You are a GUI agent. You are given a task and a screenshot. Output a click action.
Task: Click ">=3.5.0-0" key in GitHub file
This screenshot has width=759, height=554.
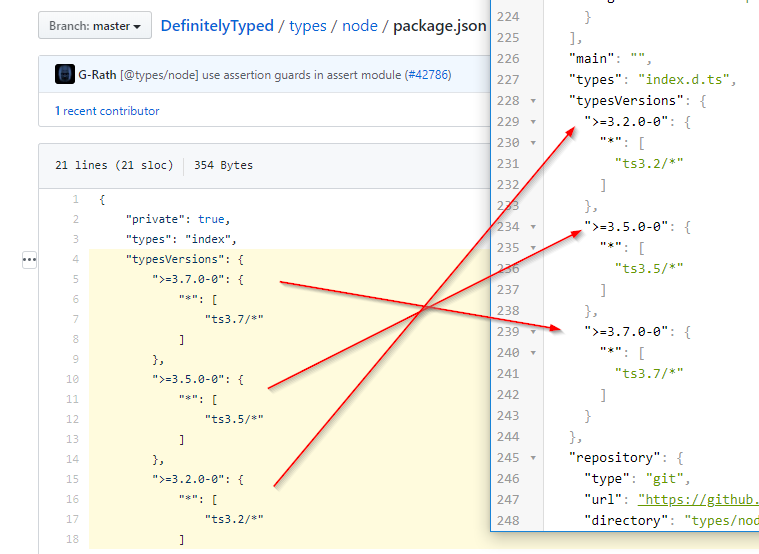coord(191,379)
